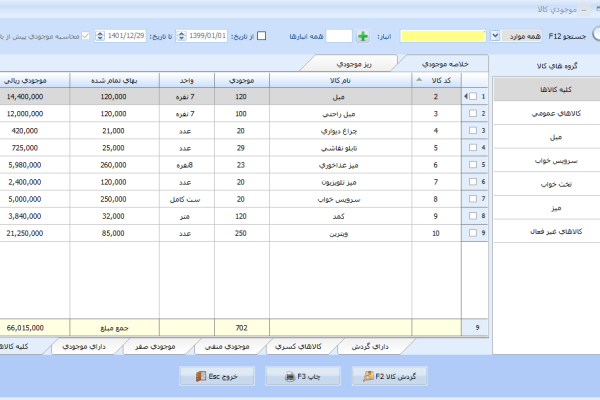The width and height of the screenshot is (600, 400).
Task: Click product code 10 cell
Action: click(x=436, y=233)
